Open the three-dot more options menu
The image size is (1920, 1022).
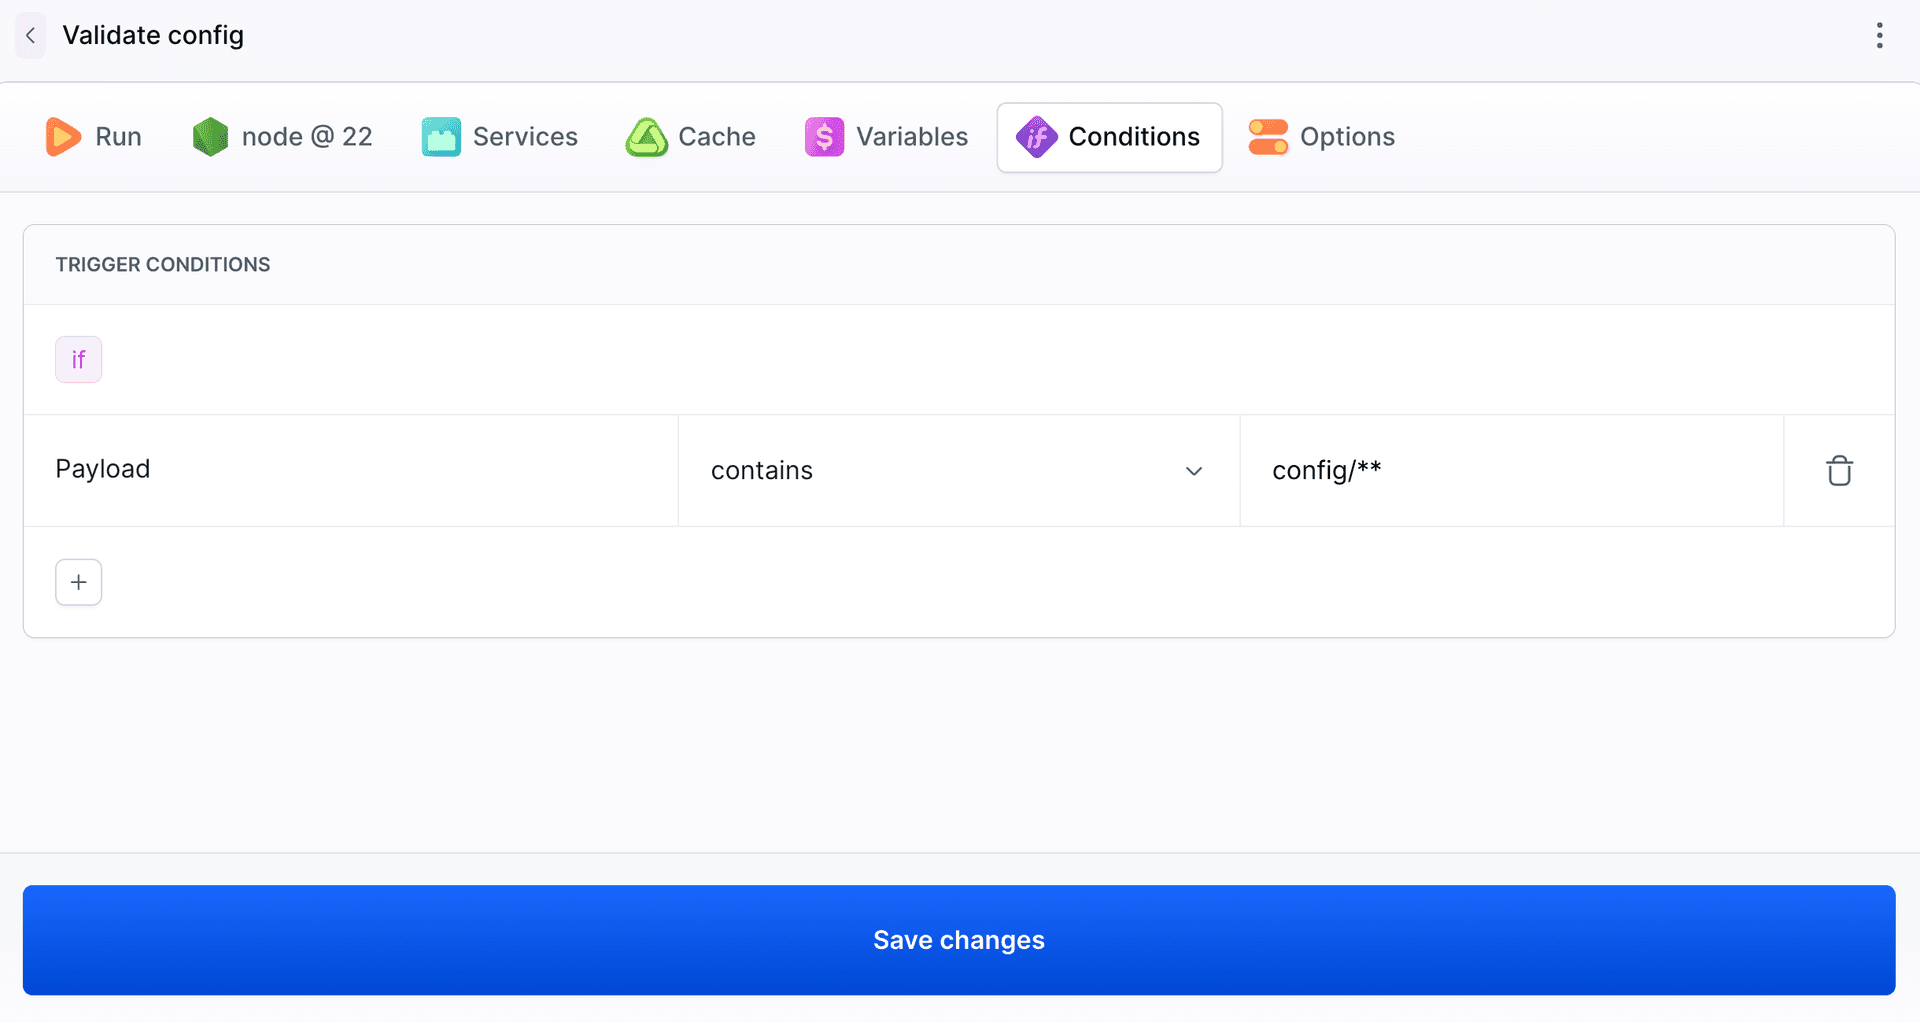click(x=1880, y=36)
